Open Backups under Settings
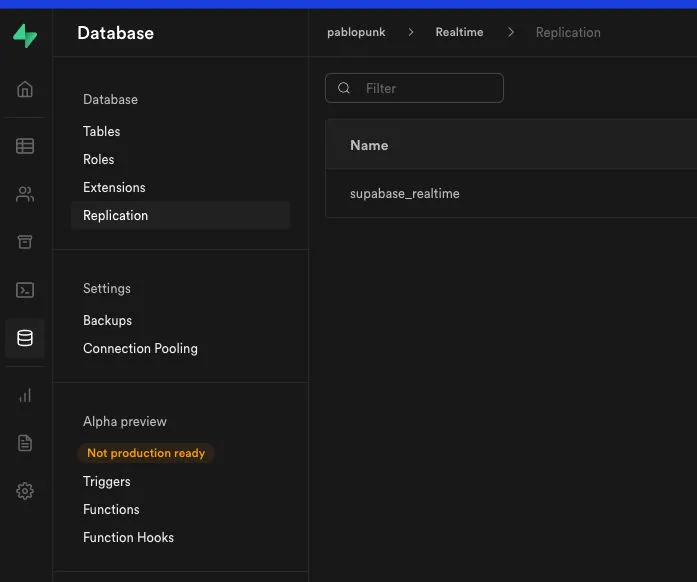This screenshot has height=582, width=697. click(107, 320)
